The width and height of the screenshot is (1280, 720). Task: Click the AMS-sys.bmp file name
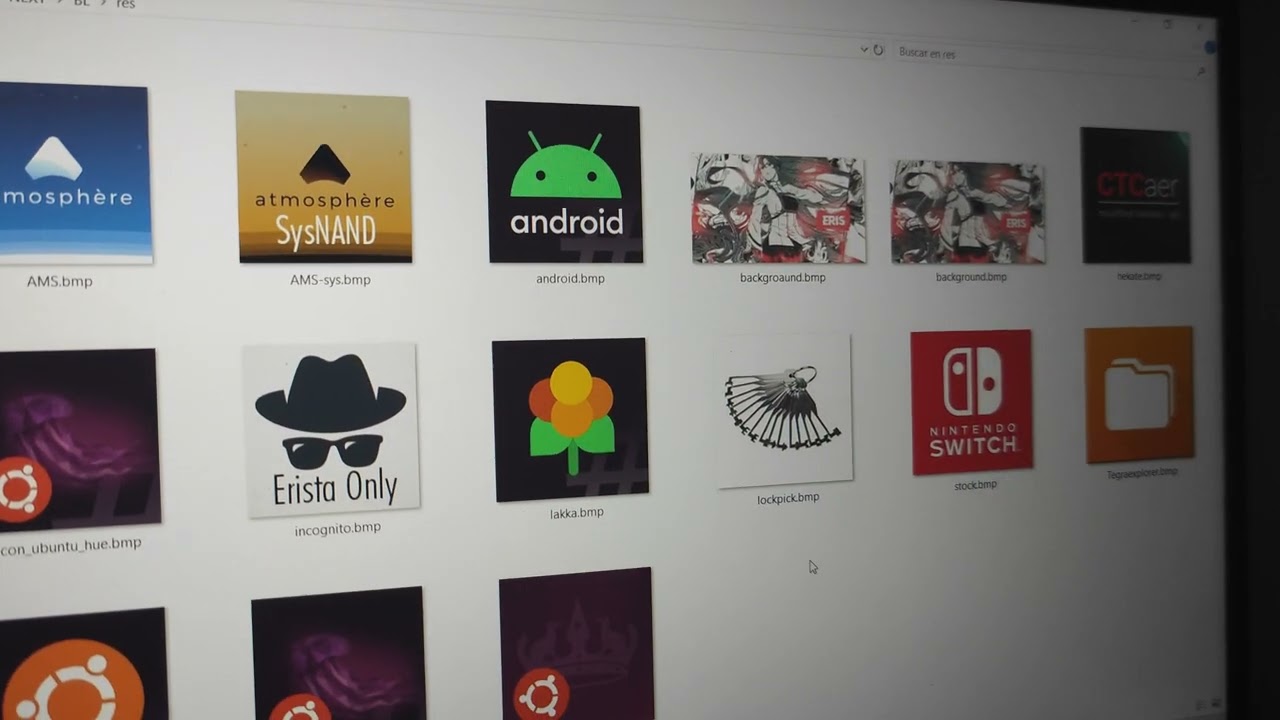pos(330,280)
